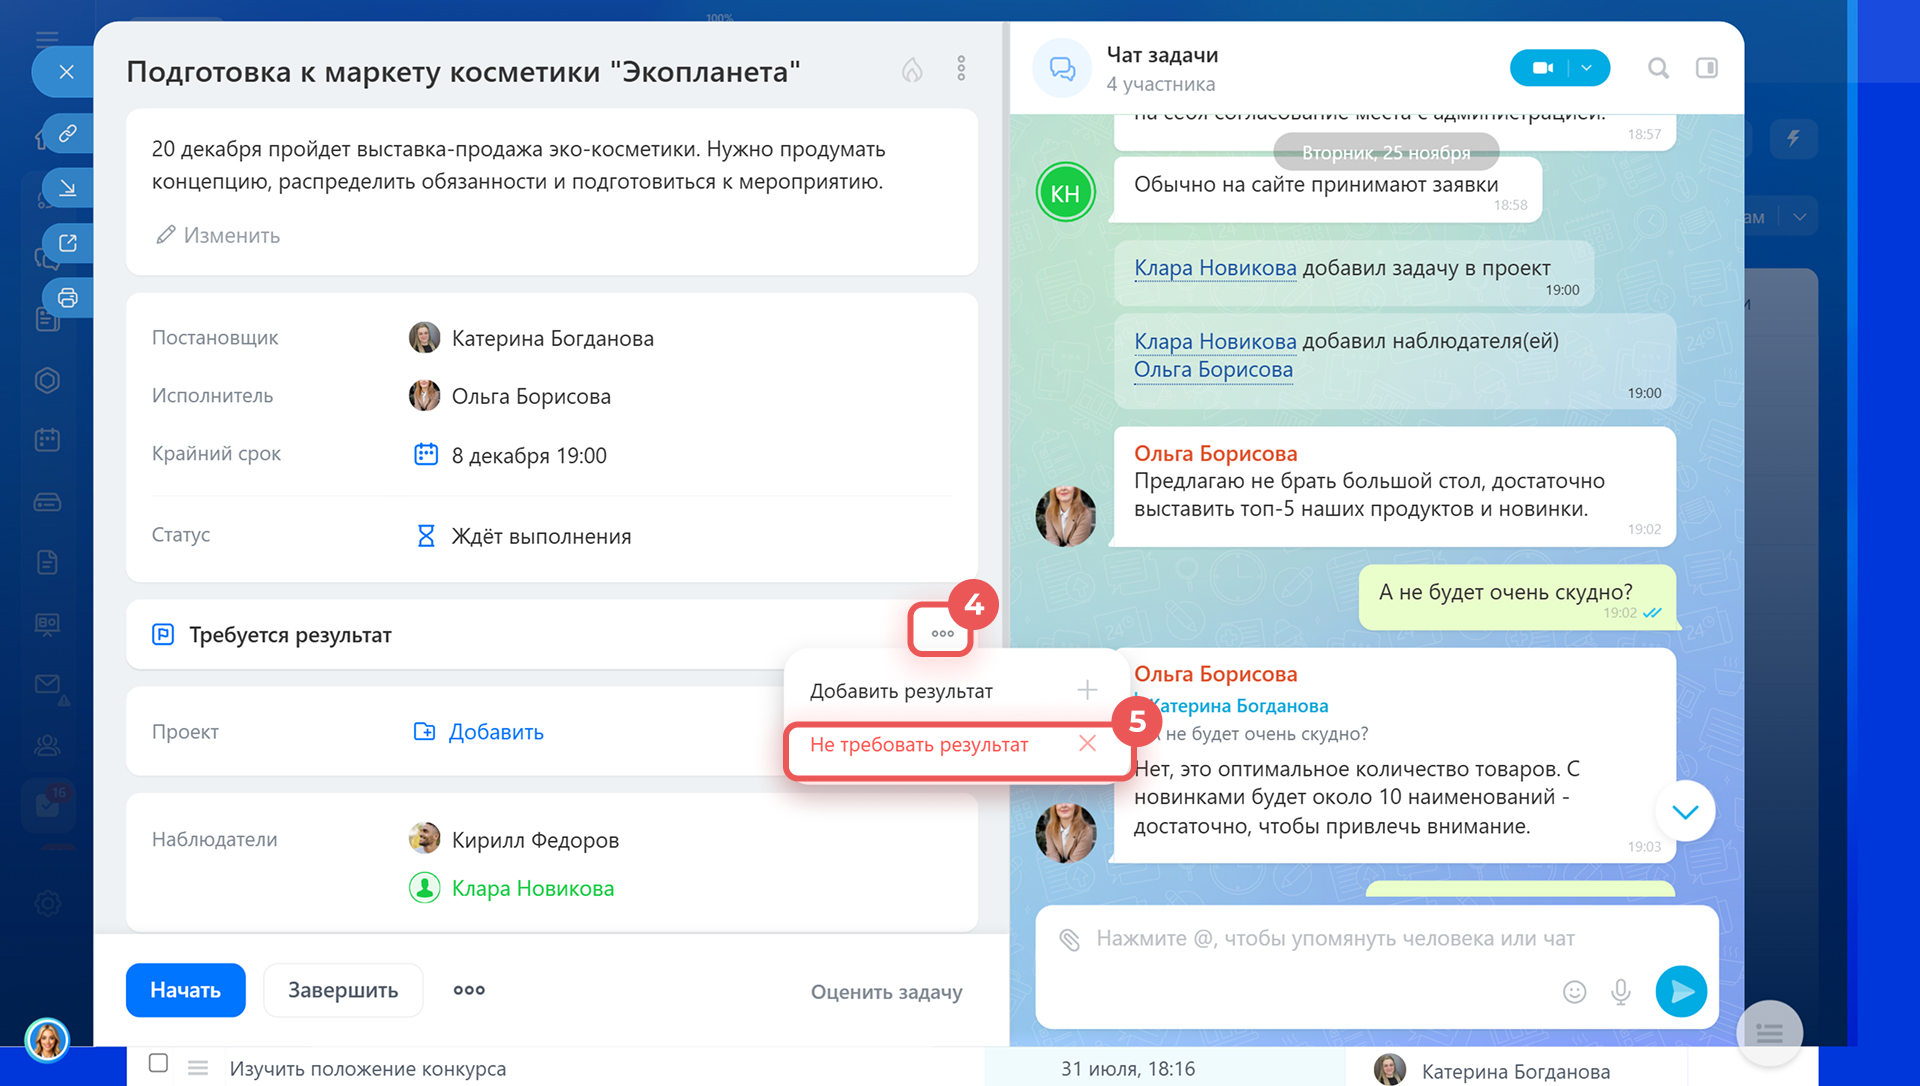
Task: Open deadline date 8 декабря 19:00
Action: (x=528, y=456)
